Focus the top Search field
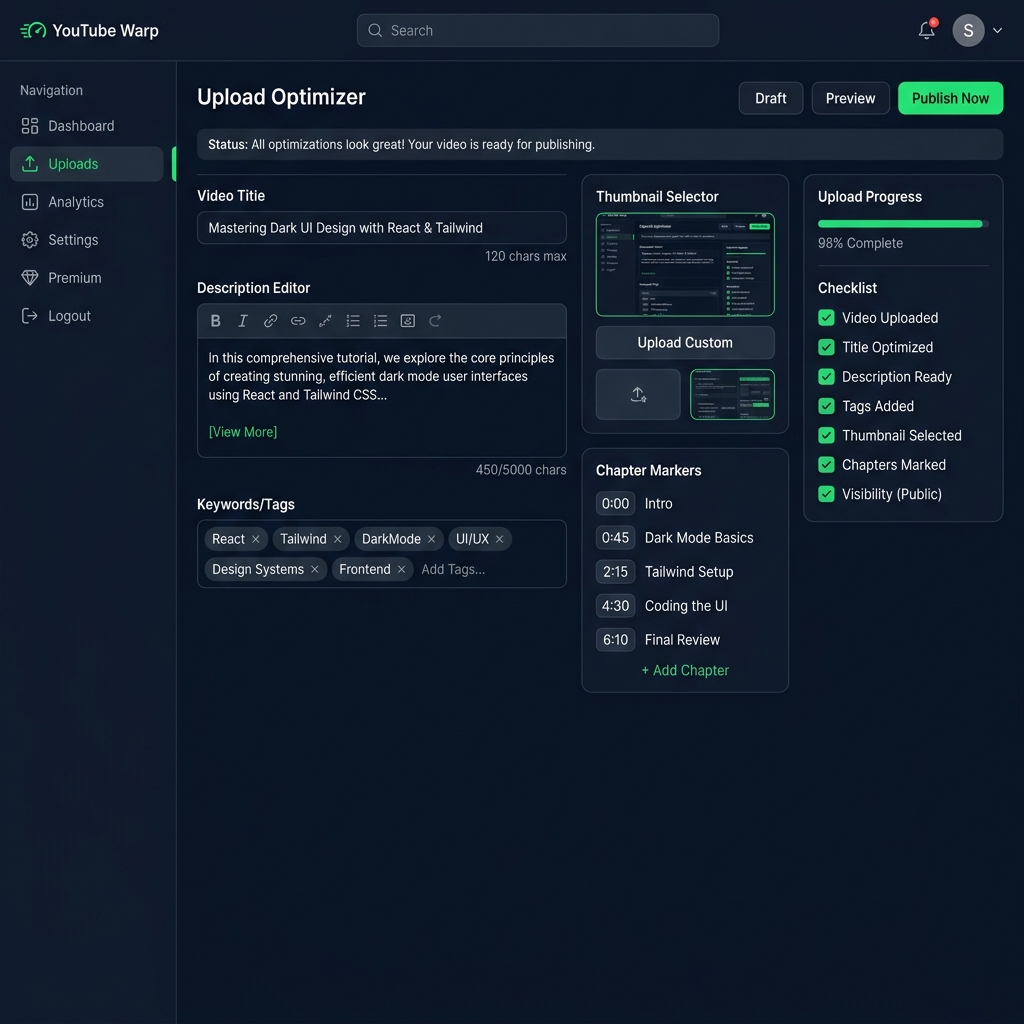This screenshot has height=1024, width=1024. pos(537,31)
